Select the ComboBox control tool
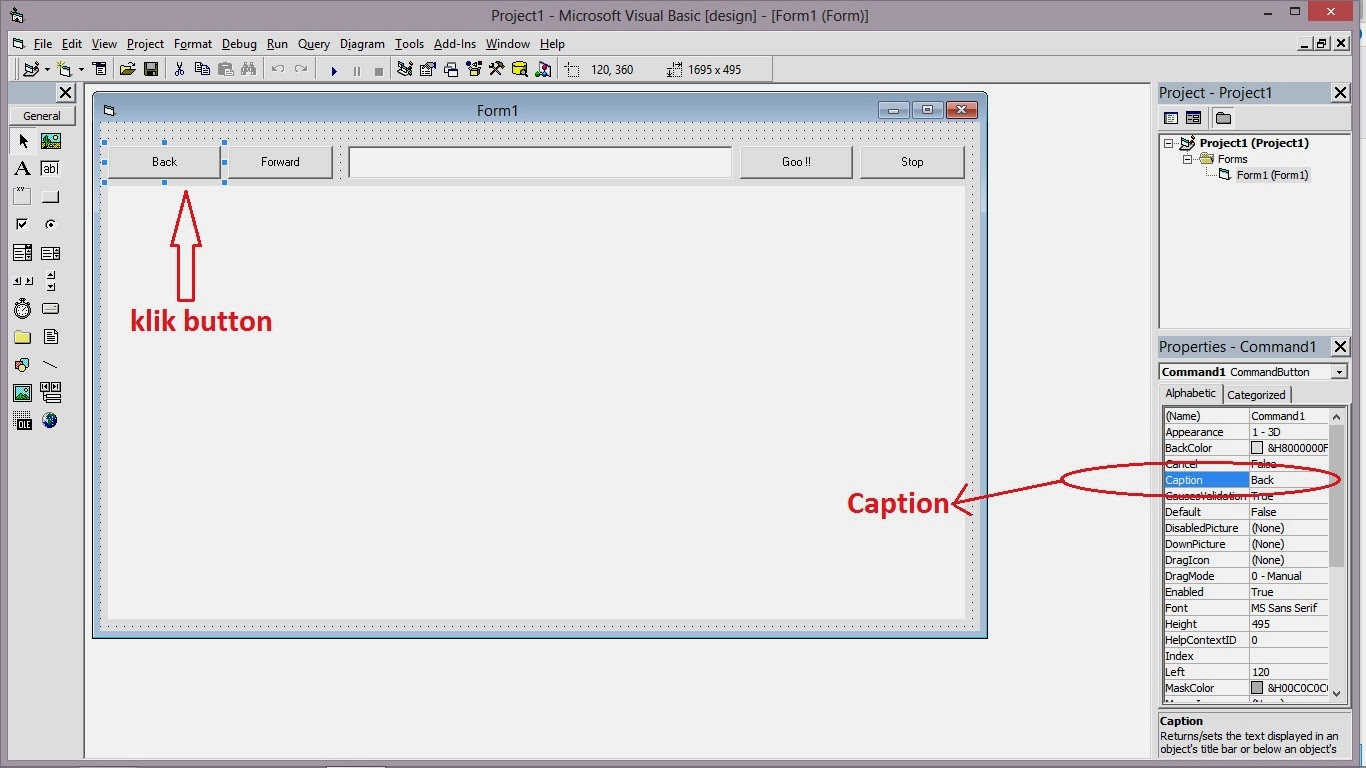The width and height of the screenshot is (1366, 768). (x=23, y=253)
